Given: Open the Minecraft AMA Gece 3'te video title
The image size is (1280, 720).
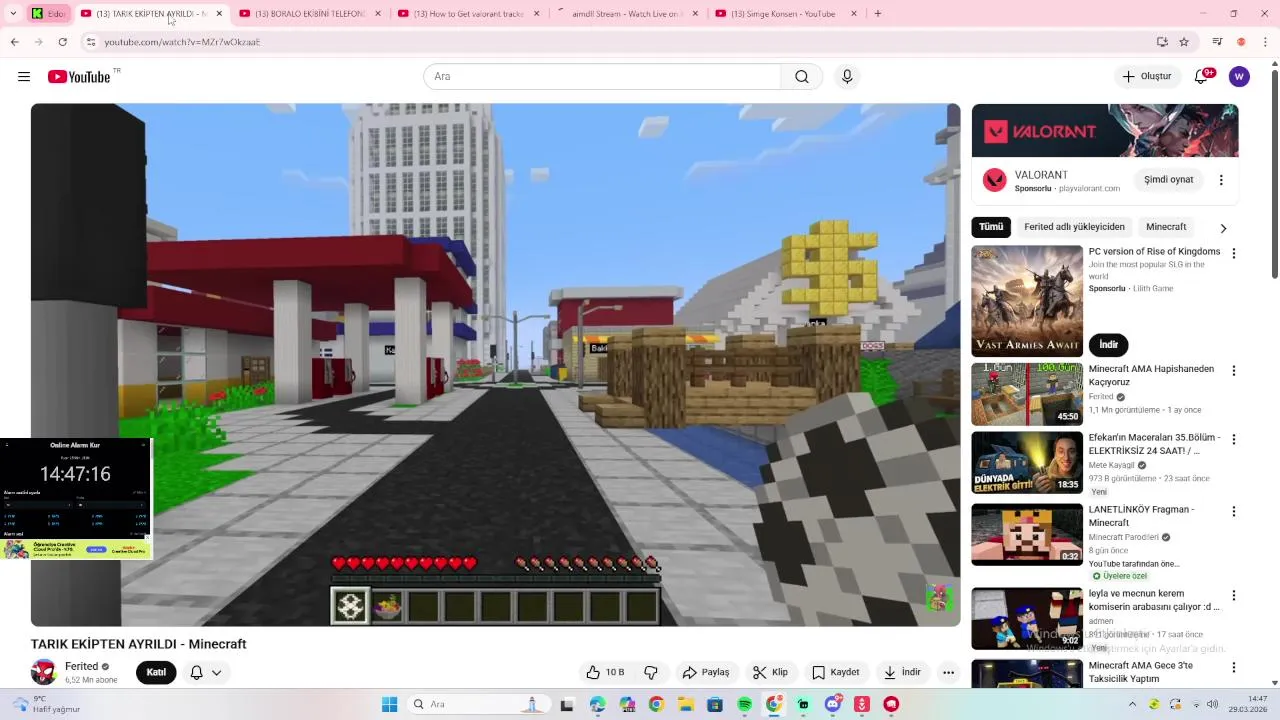Looking at the screenshot, I should click(1141, 672).
